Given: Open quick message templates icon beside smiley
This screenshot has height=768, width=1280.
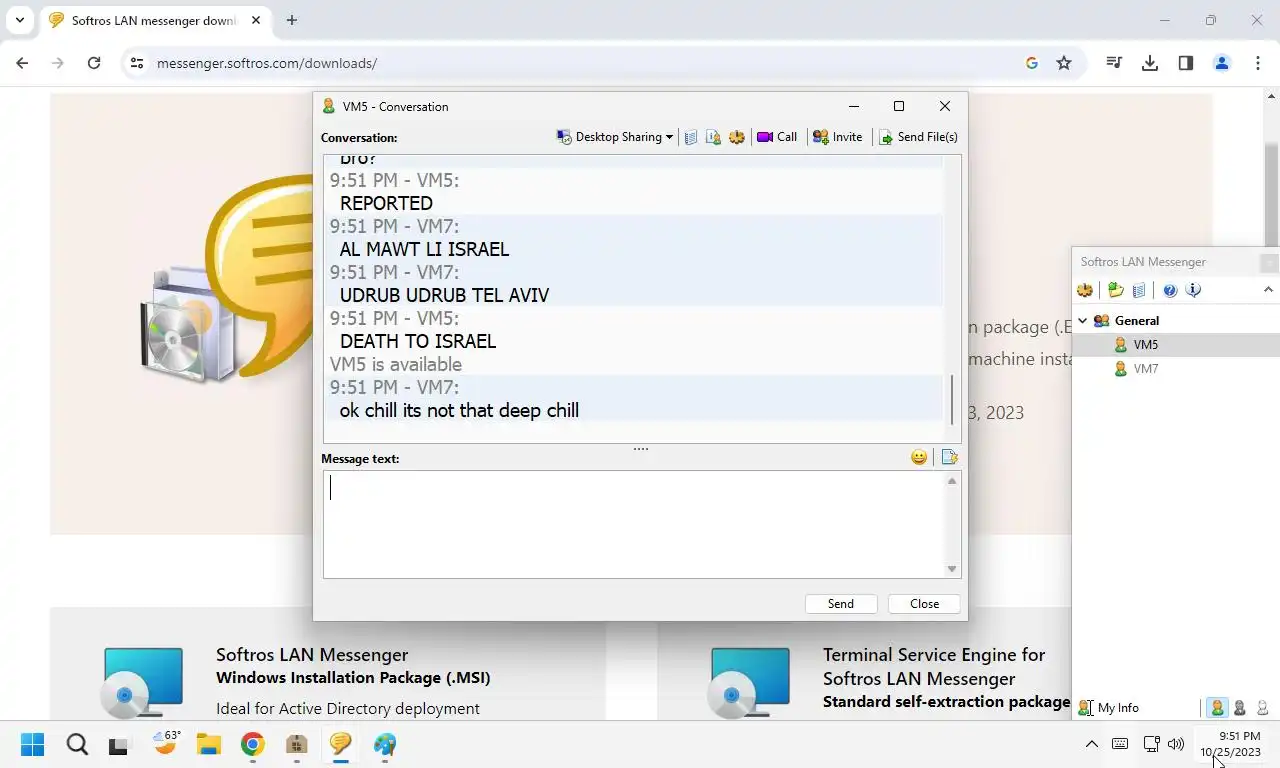Looking at the screenshot, I should [x=949, y=457].
